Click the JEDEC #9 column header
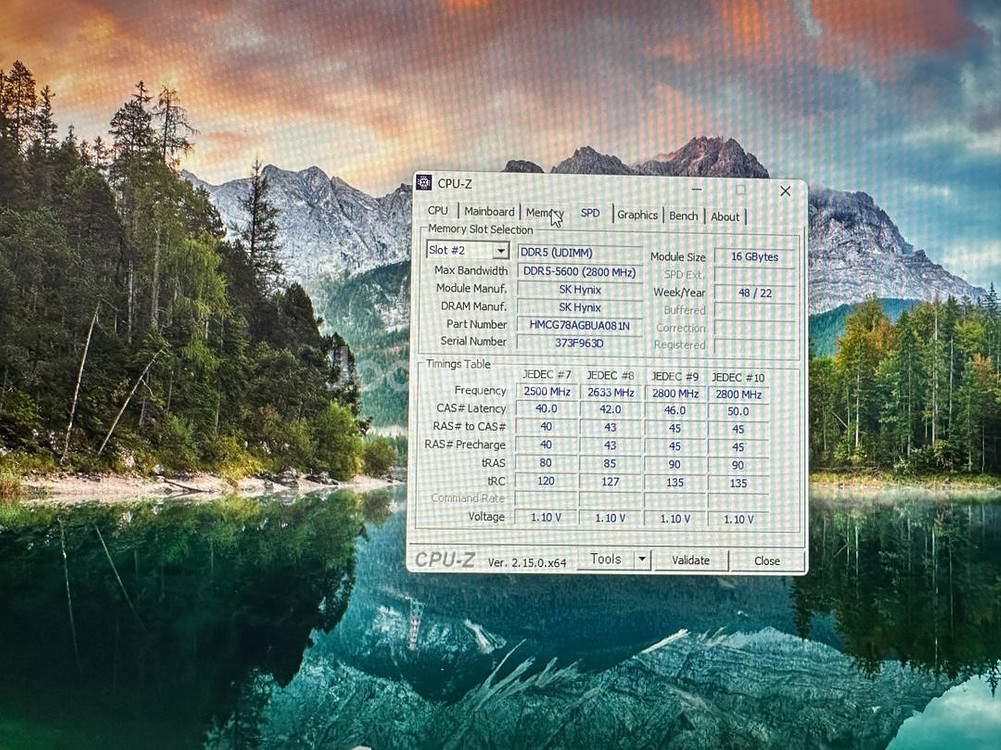This screenshot has height=750, width=1001. 675,377
